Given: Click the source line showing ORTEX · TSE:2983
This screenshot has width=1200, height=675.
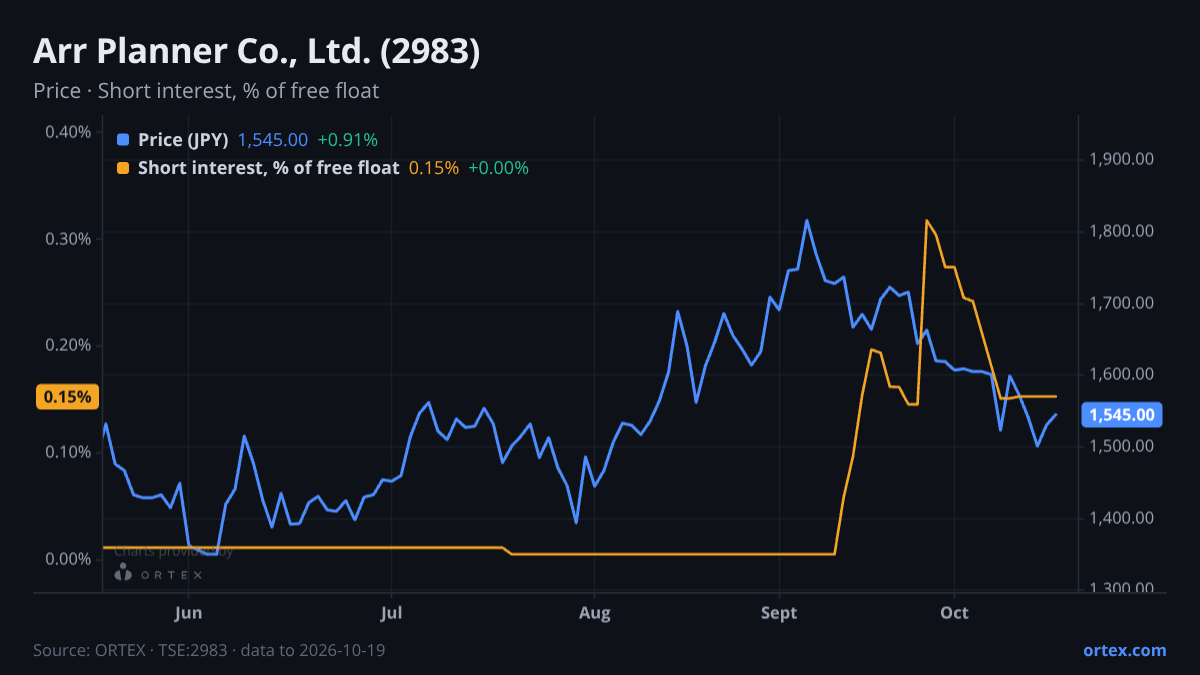Looking at the screenshot, I should (209, 650).
